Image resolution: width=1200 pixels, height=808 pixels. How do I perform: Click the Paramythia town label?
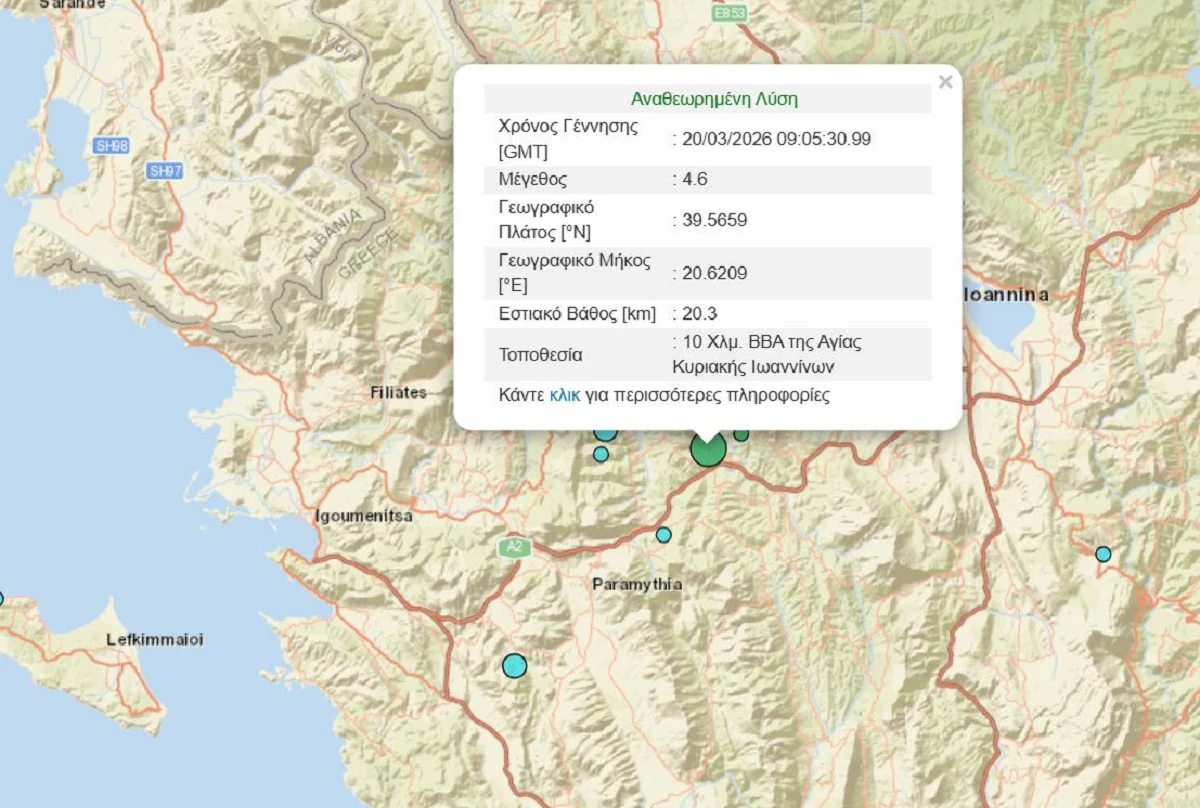[x=637, y=584]
